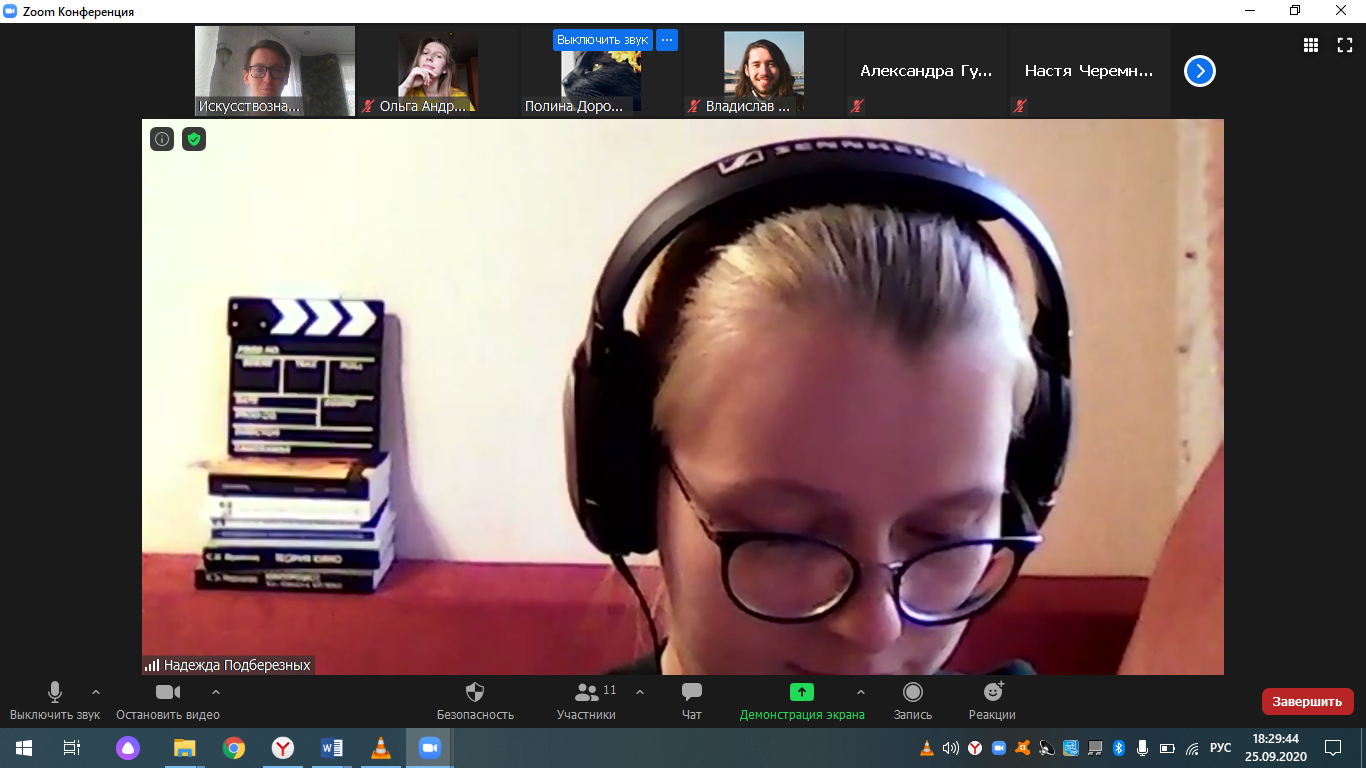1366x768 pixels.
Task: Click Выключить звук on Полина's thumbnail
Action: 603,40
